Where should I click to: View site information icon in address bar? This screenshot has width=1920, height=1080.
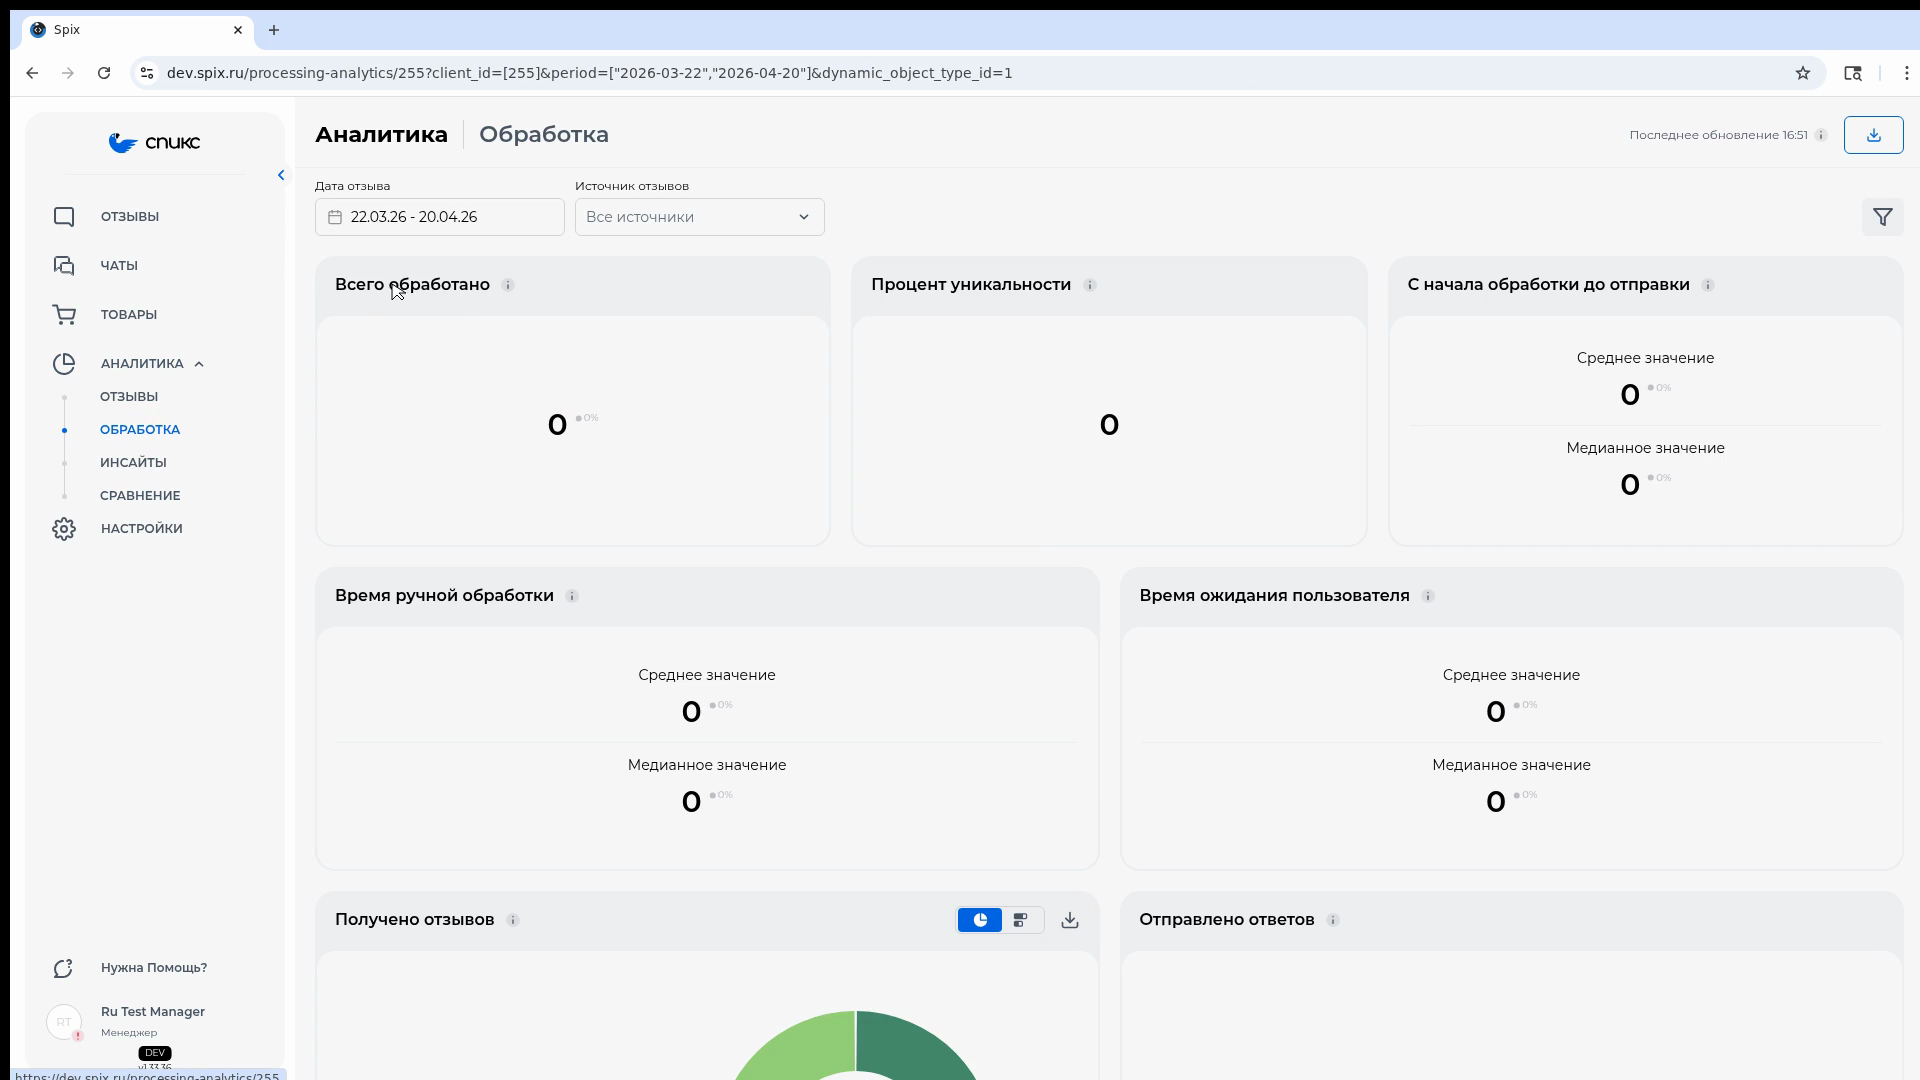click(147, 73)
